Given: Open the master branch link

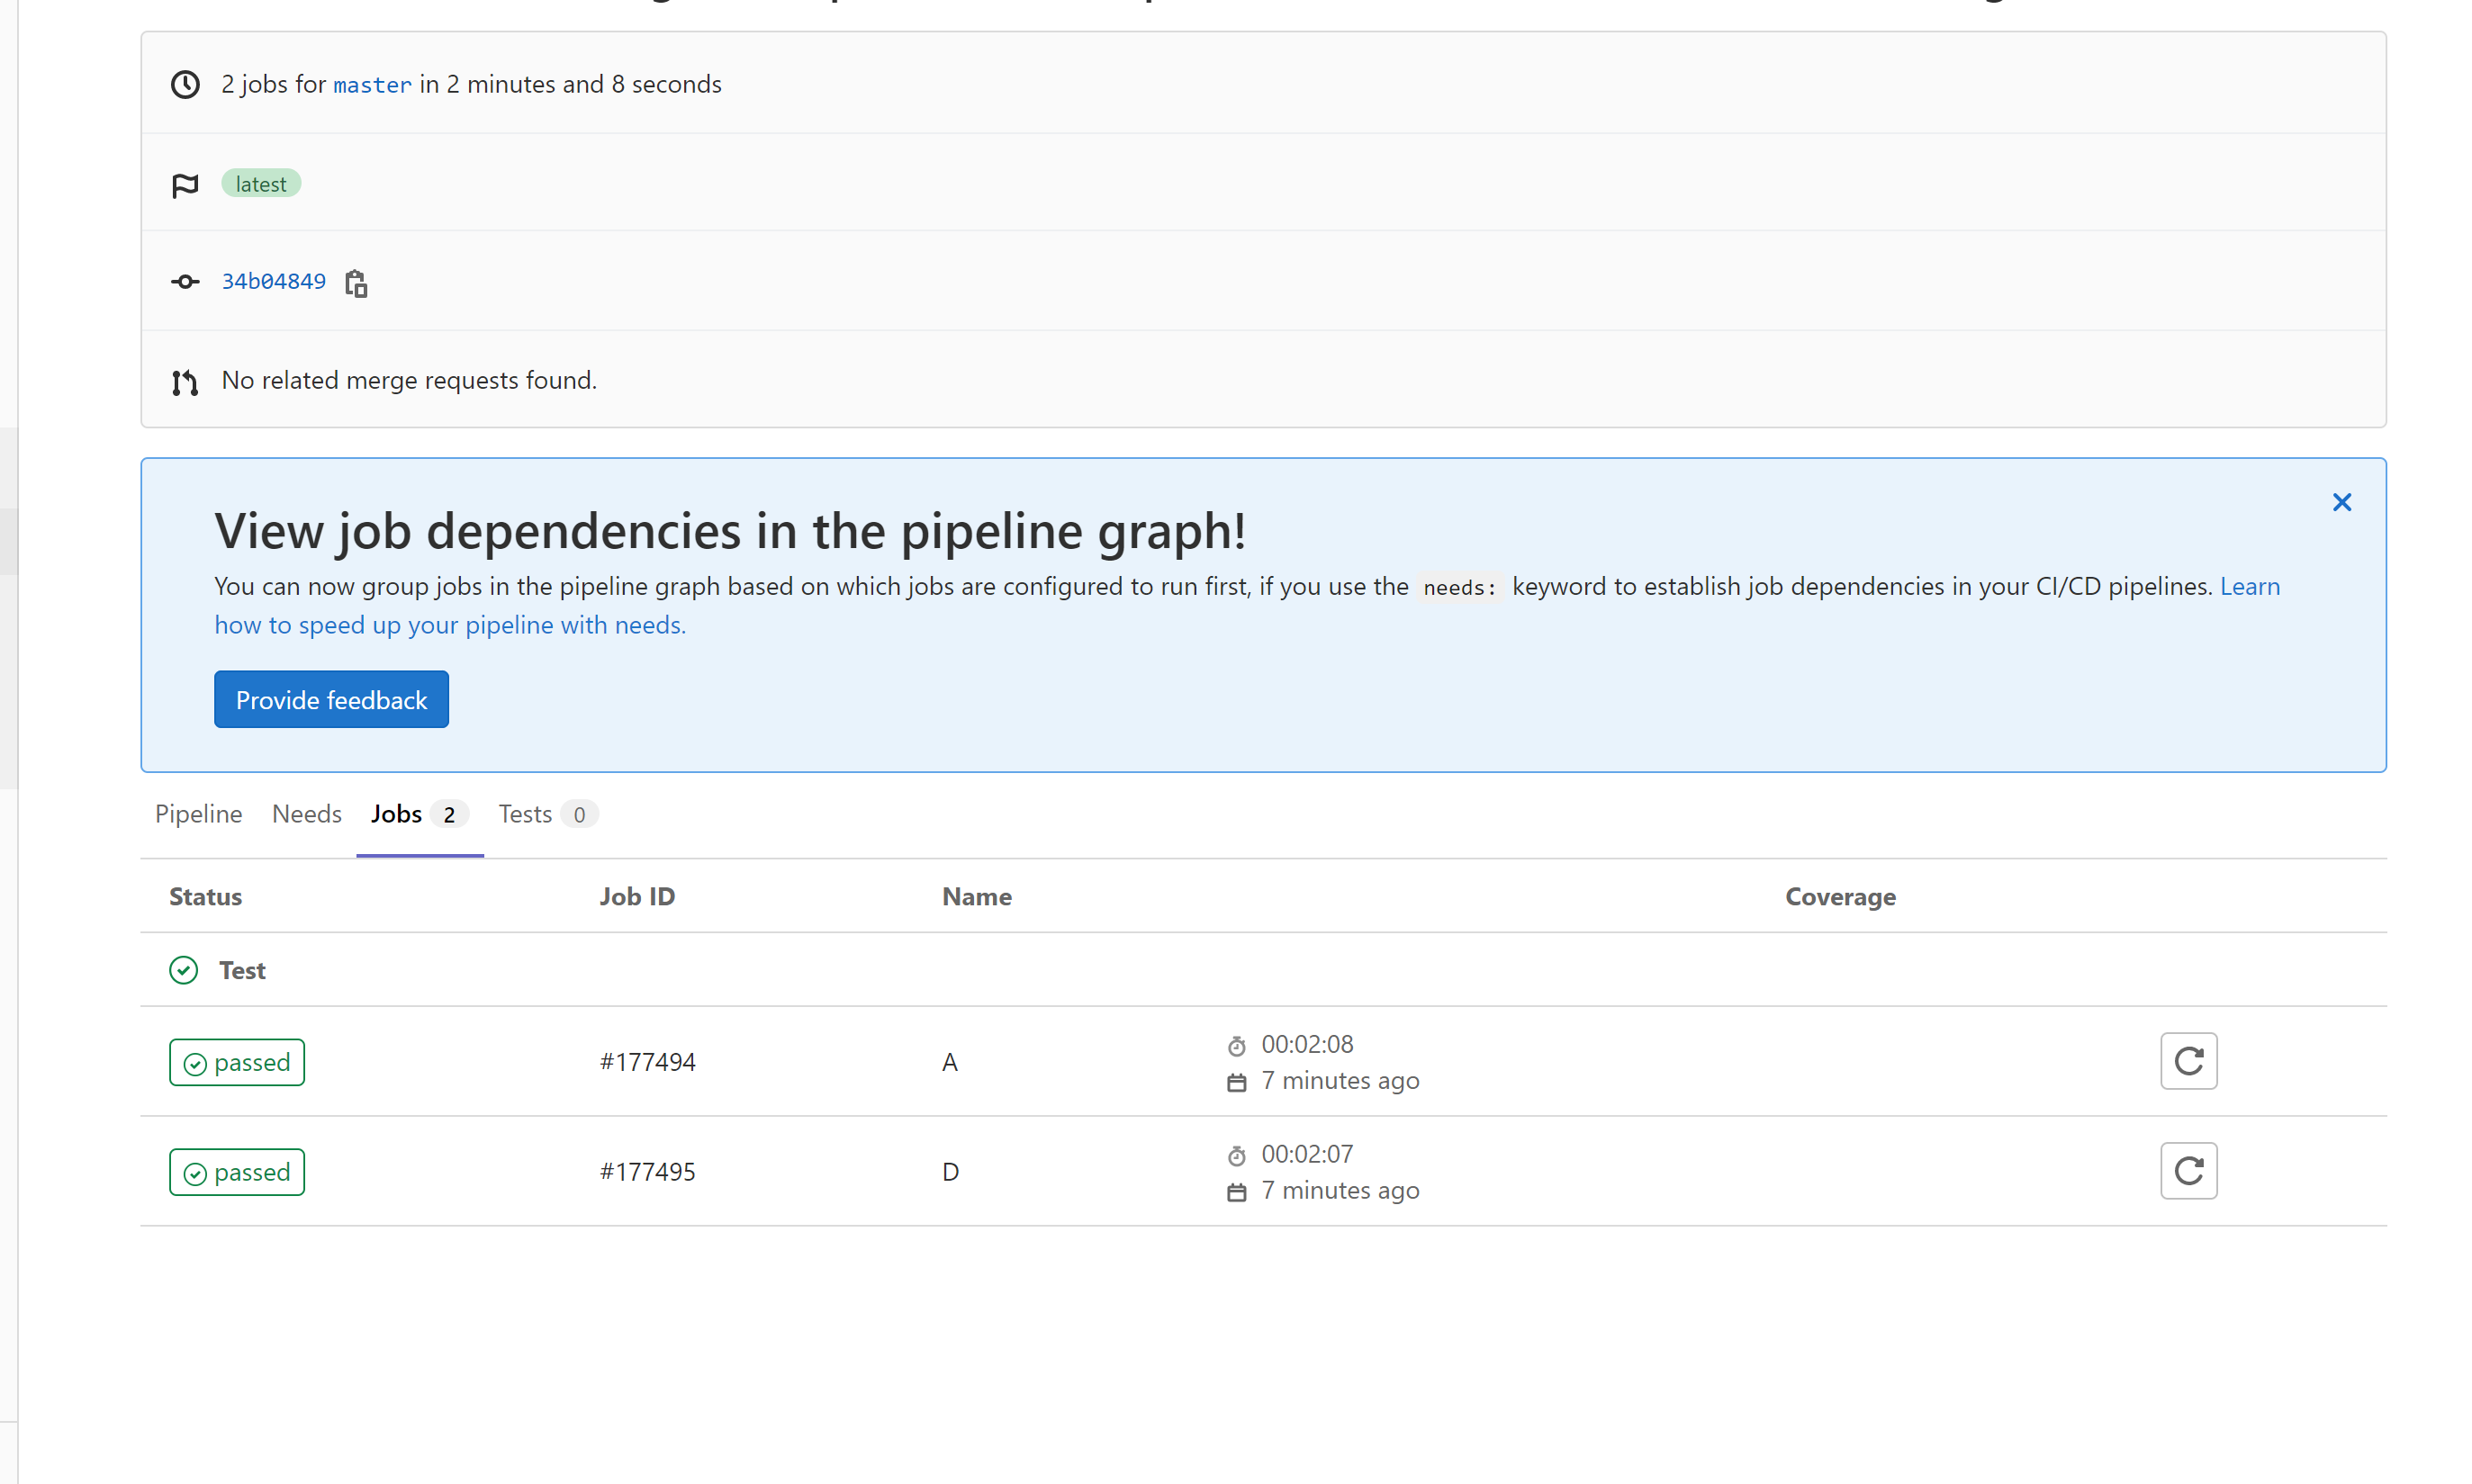Looking at the screenshot, I should 372,86.
